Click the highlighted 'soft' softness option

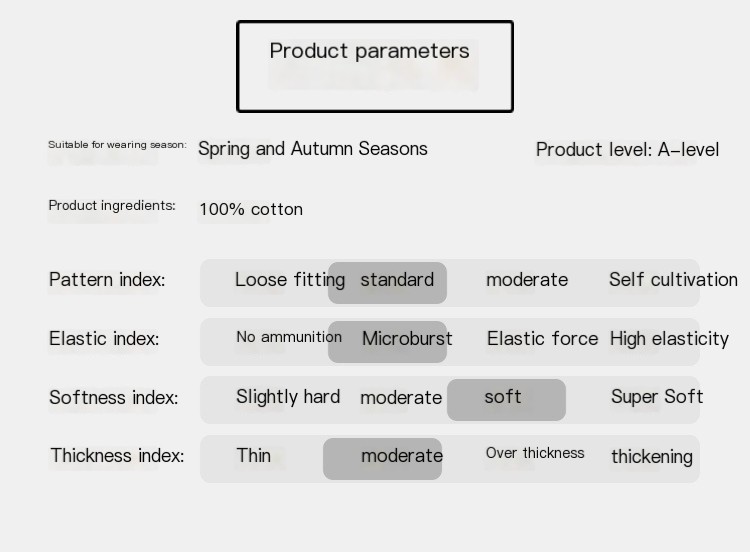[x=507, y=400]
